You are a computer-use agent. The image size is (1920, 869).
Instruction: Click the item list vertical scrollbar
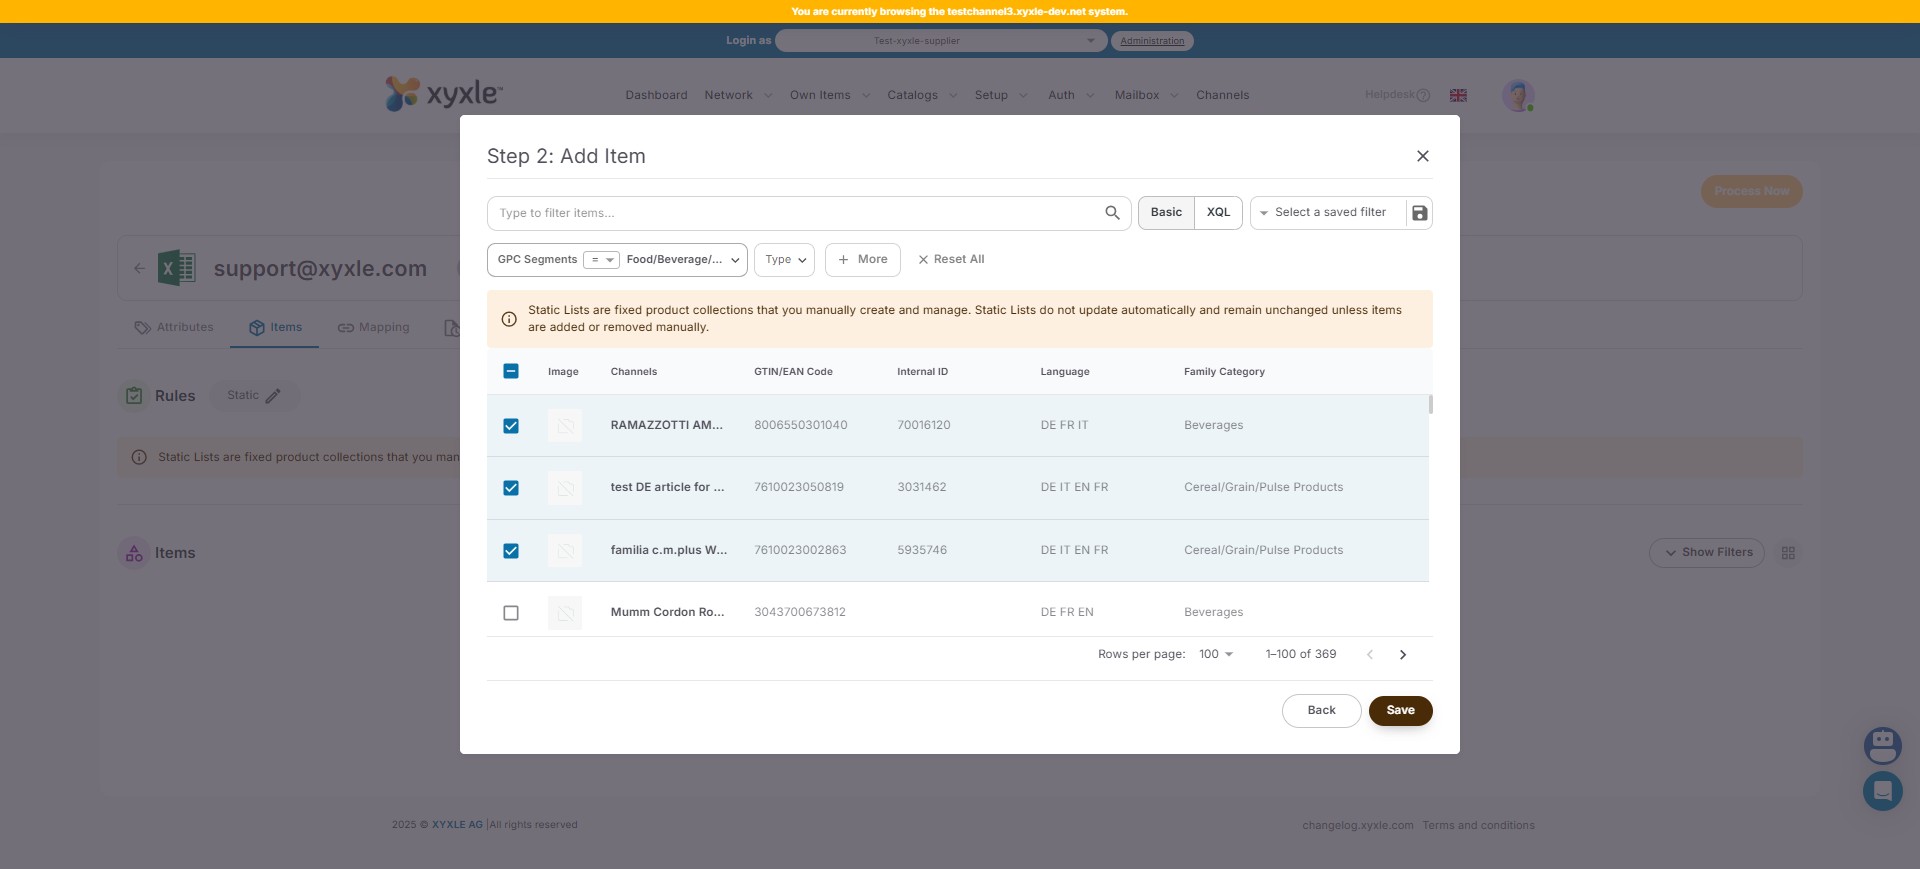(x=1431, y=404)
